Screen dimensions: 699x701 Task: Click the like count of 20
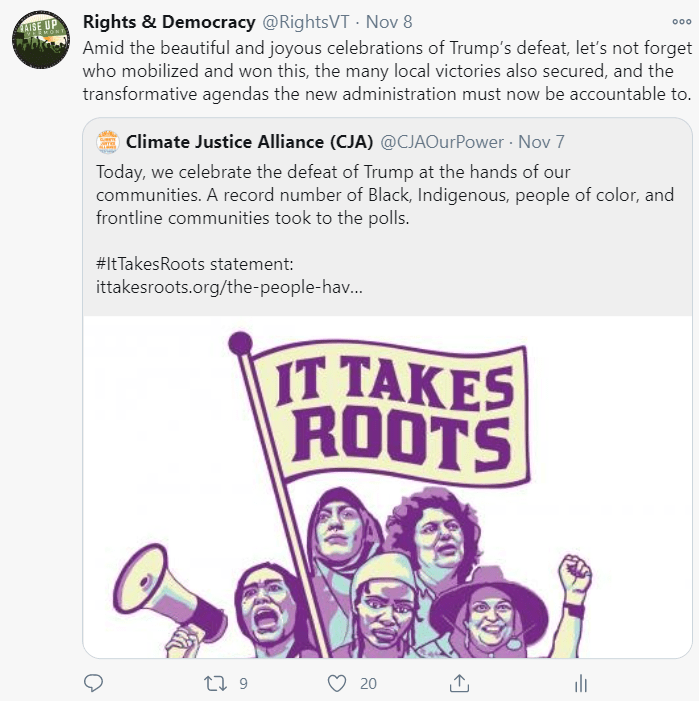368,684
